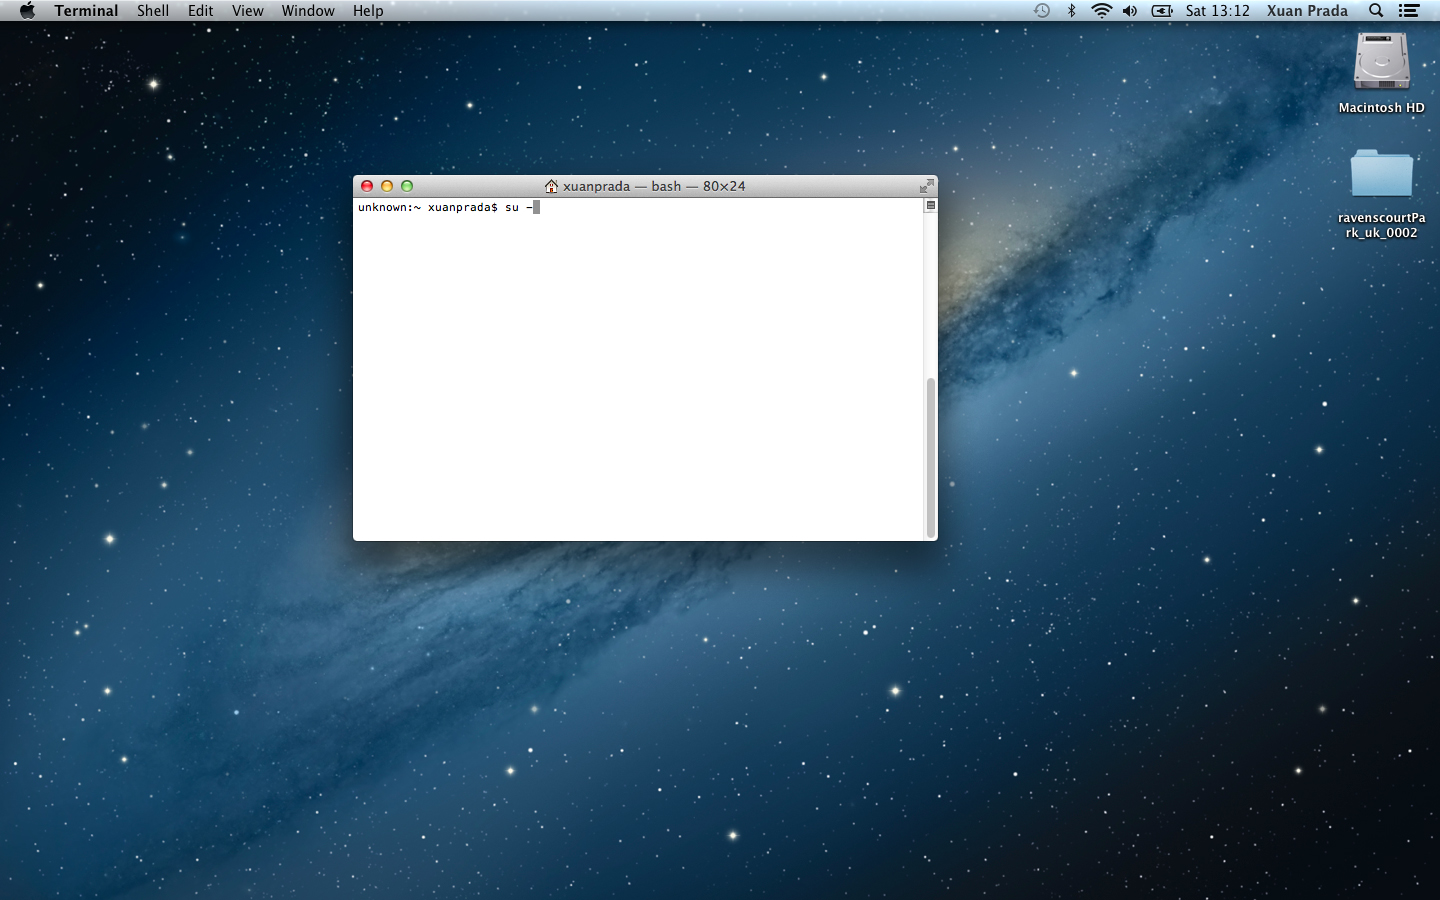Expand the Help menu
1440x900 pixels.
click(368, 11)
